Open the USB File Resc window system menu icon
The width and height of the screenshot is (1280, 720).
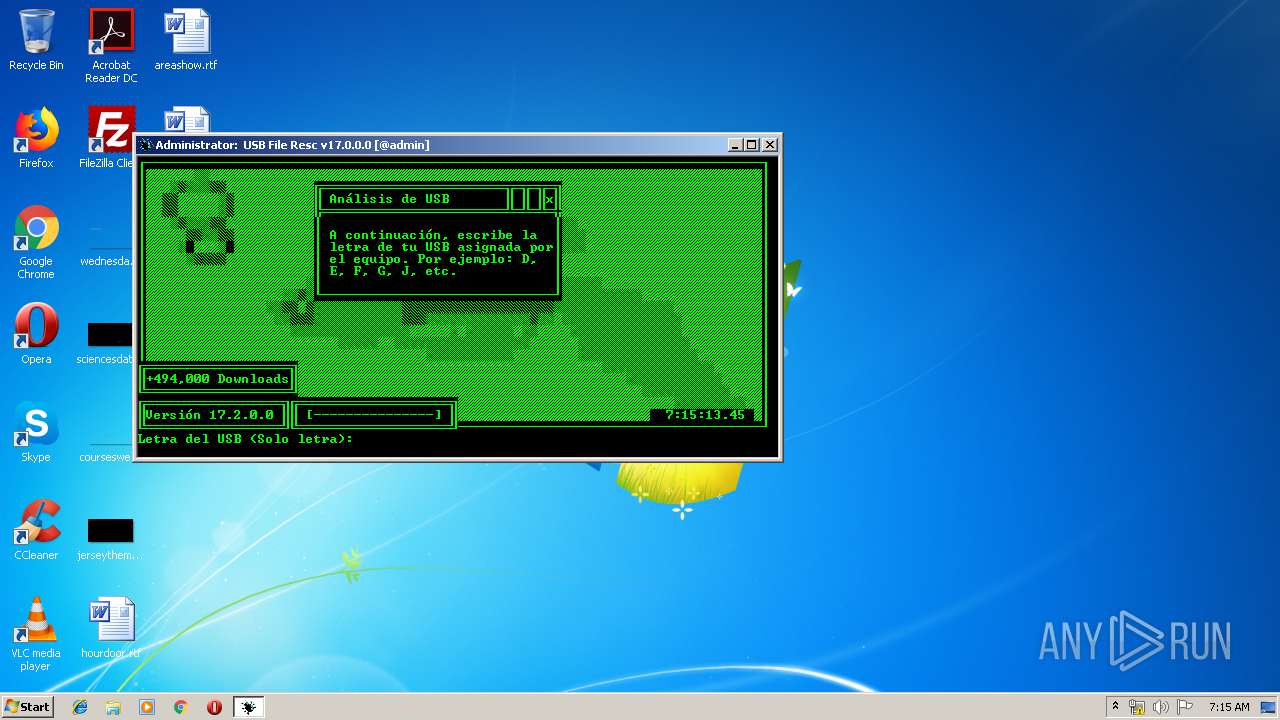[x=146, y=145]
